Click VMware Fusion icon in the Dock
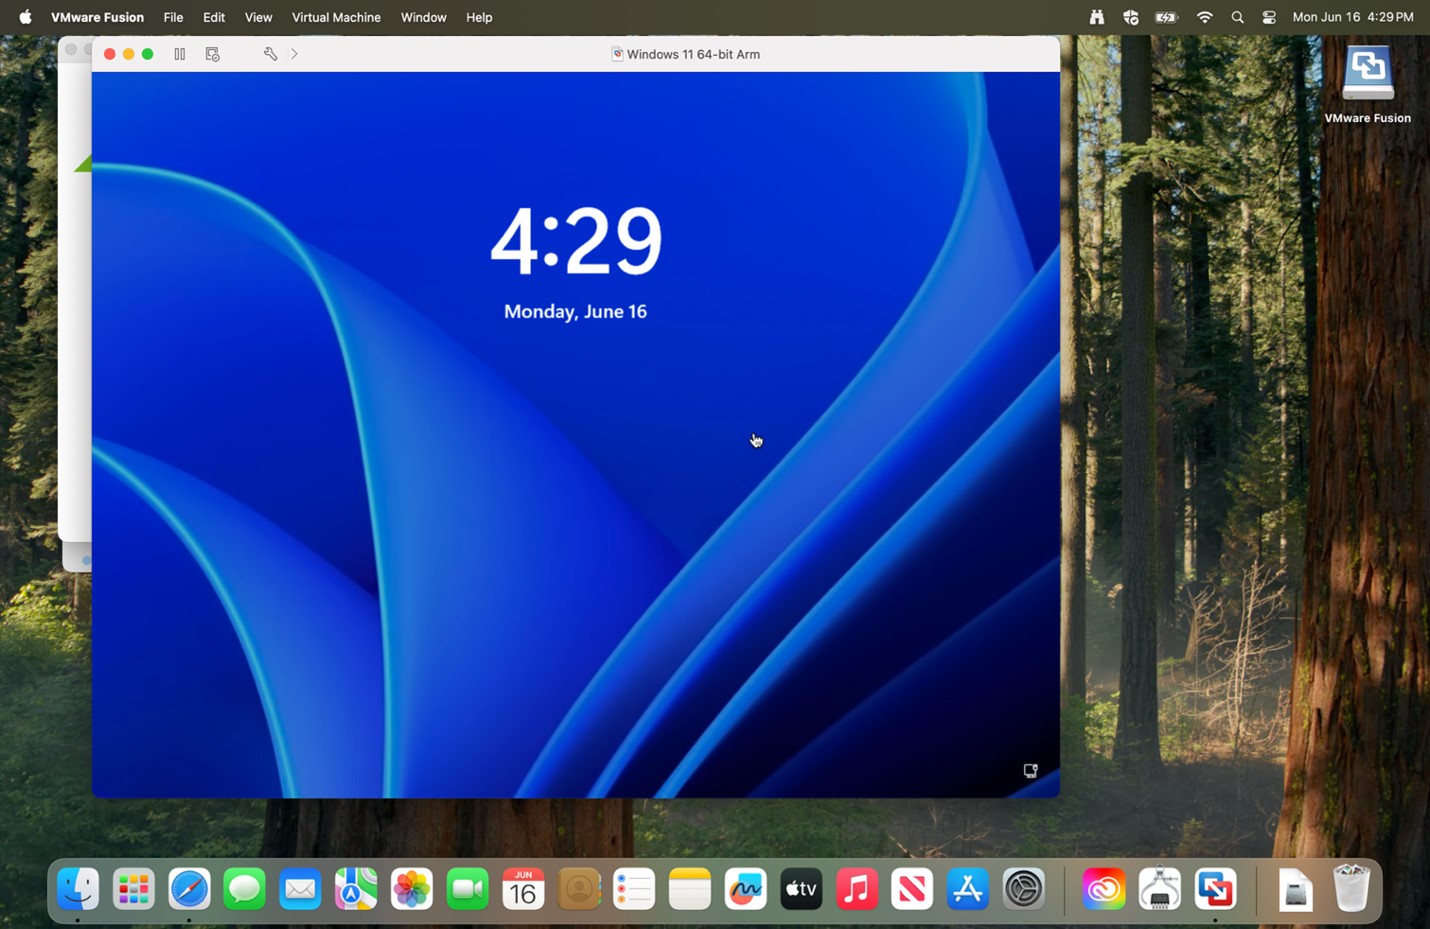Screen dimensions: 1430x929 [x=1215, y=888]
